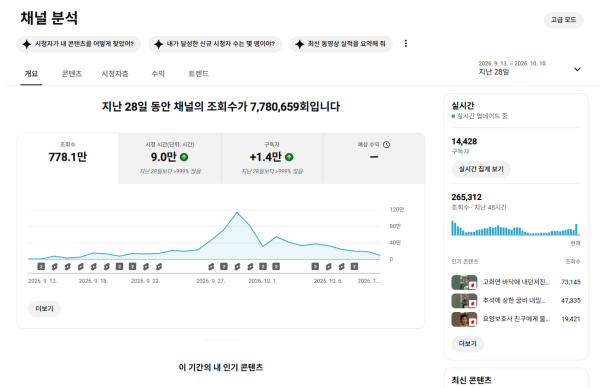The height and width of the screenshot is (388, 600).
Task: Open the 추석에 상한 굴비 내일 title
Action: click(514, 300)
